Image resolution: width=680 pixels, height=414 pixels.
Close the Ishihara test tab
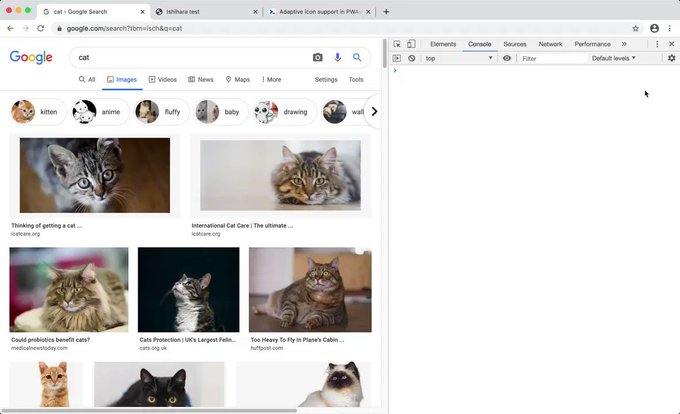click(x=255, y=12)
